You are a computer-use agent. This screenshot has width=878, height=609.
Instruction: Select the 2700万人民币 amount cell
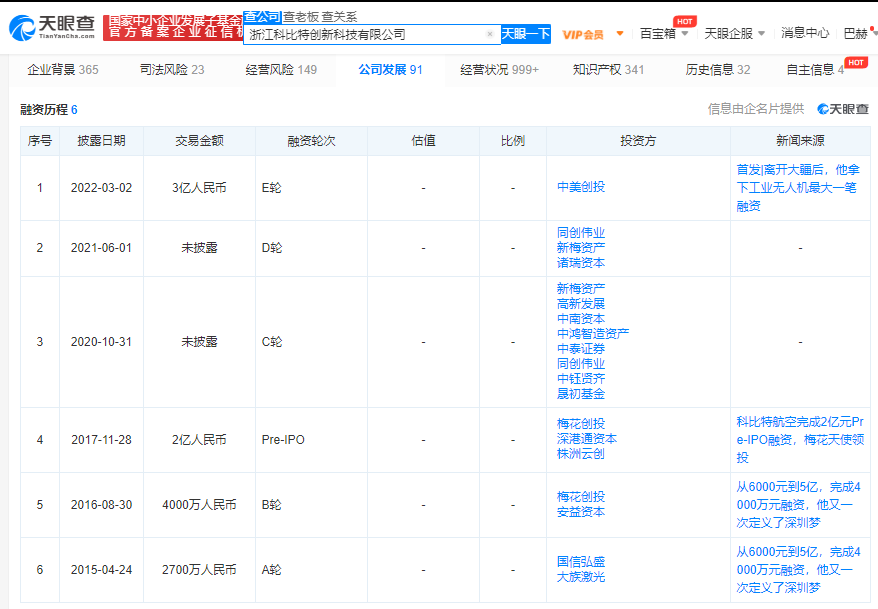tap(199, 570)
